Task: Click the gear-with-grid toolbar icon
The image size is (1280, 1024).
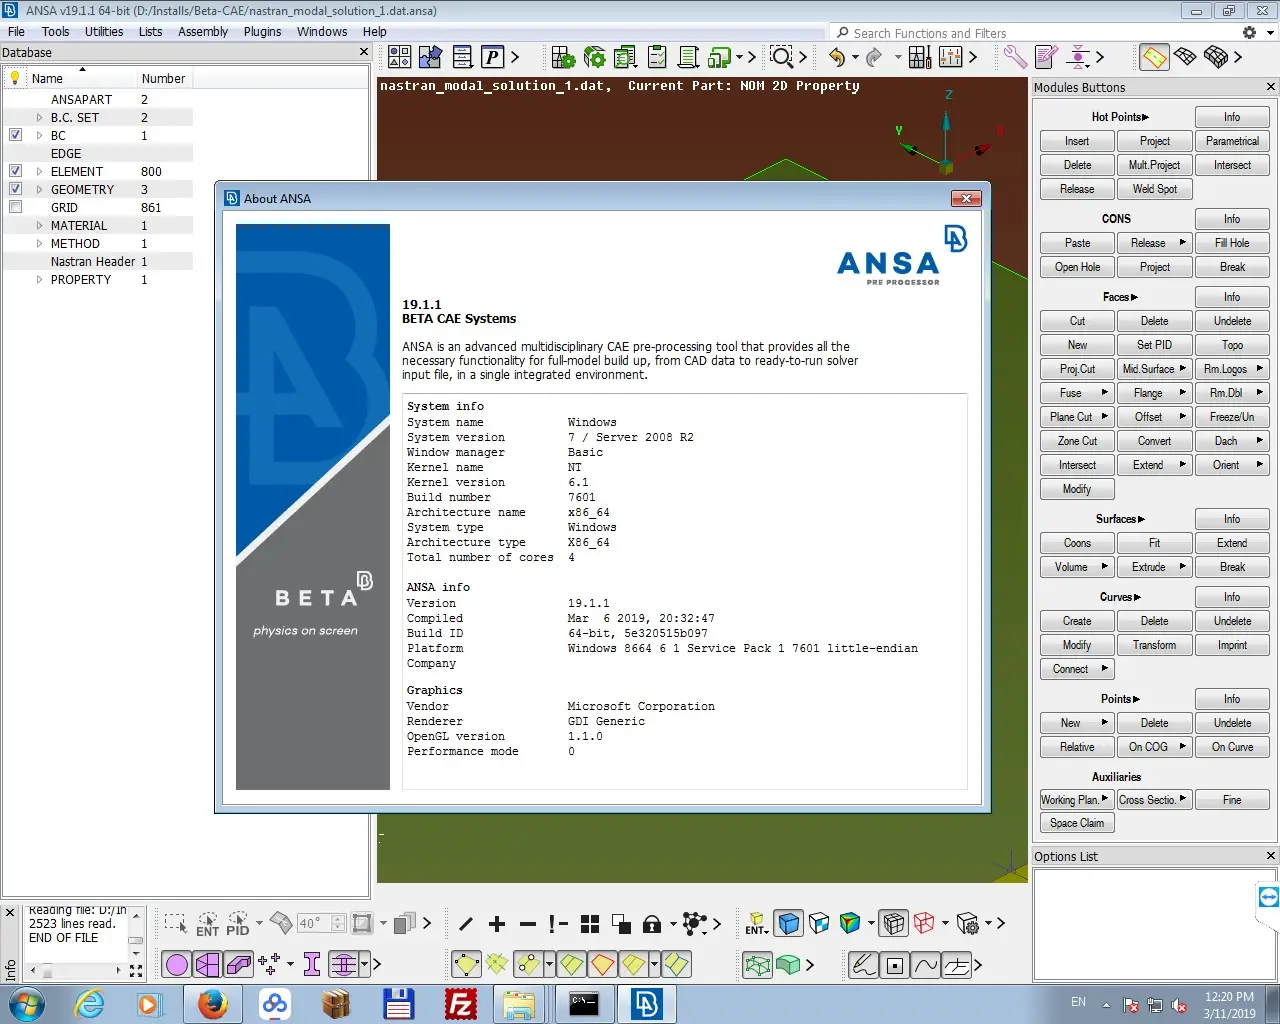Action: (563, 57)
